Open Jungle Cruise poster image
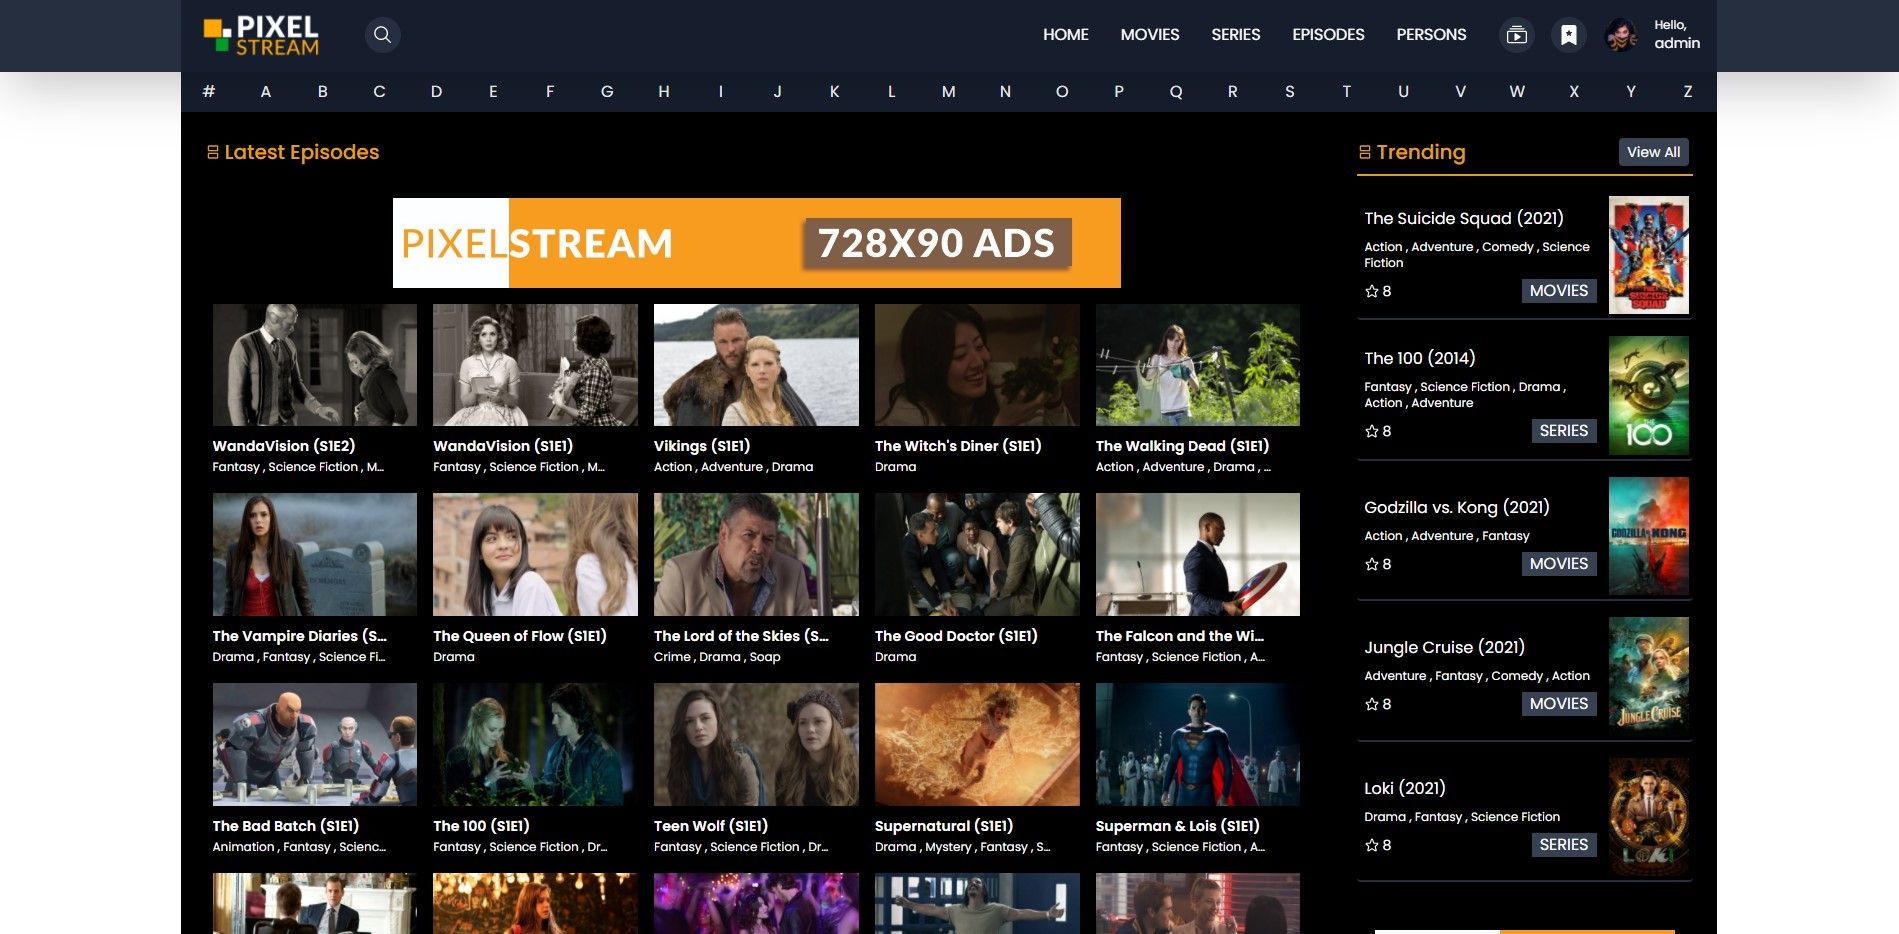 click(x=1649, y=676)
